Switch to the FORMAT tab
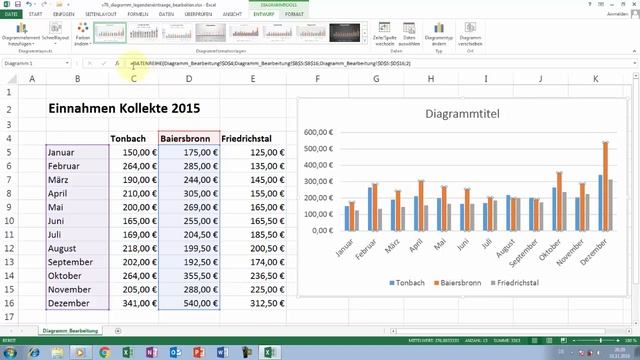 click(294, 14)
